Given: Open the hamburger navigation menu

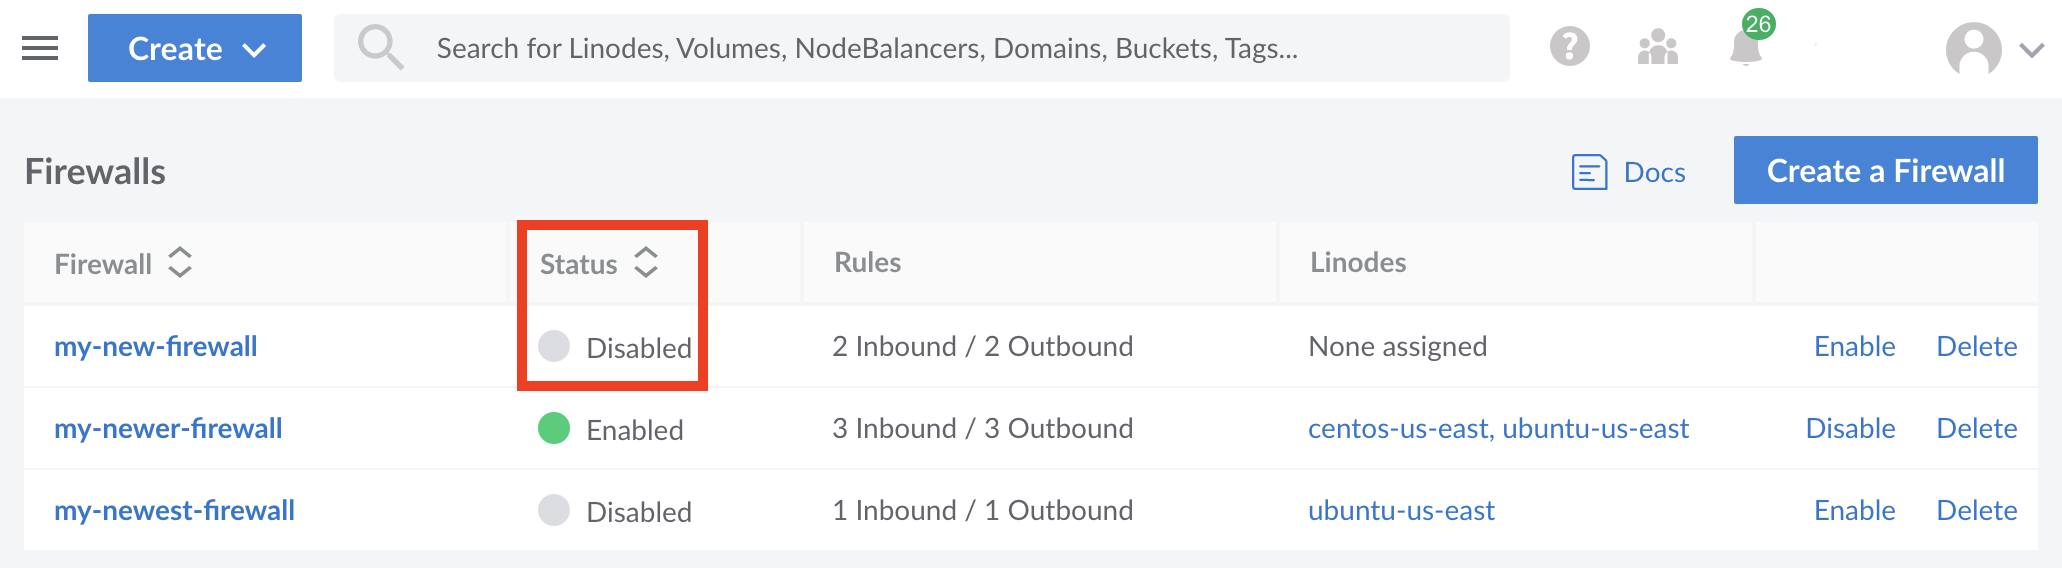Looking at the screenshot, I should [40, 48].
